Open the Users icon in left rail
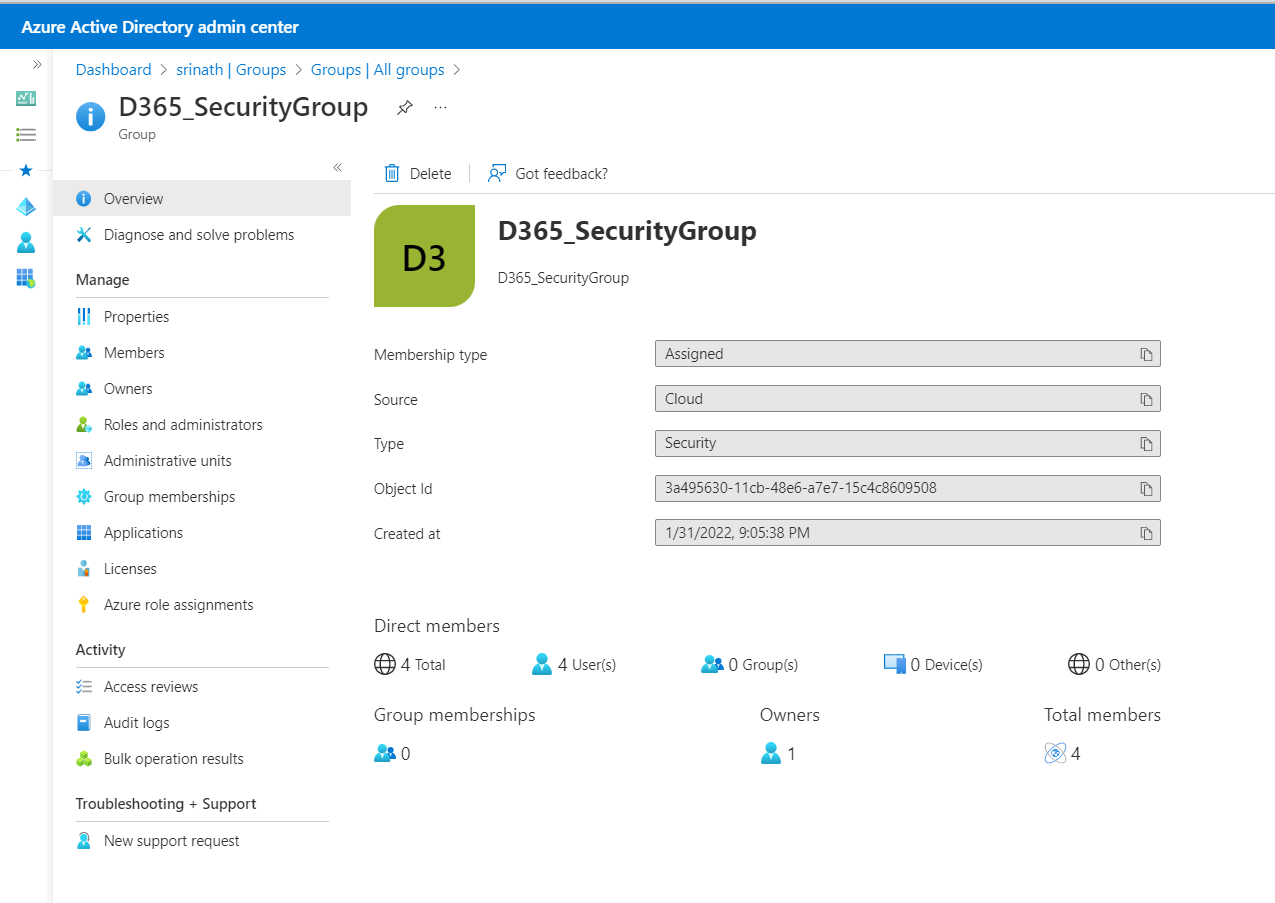 click(26, 242)
